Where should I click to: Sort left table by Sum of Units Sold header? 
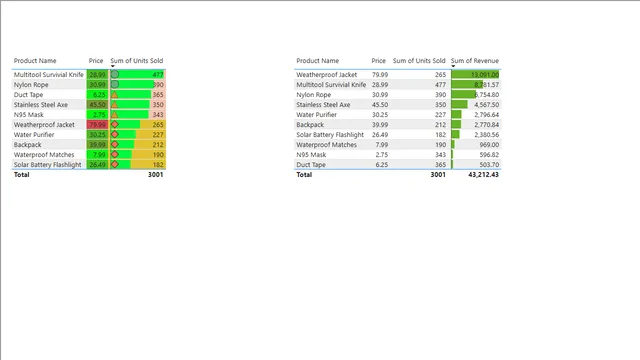tap(137, 61)
